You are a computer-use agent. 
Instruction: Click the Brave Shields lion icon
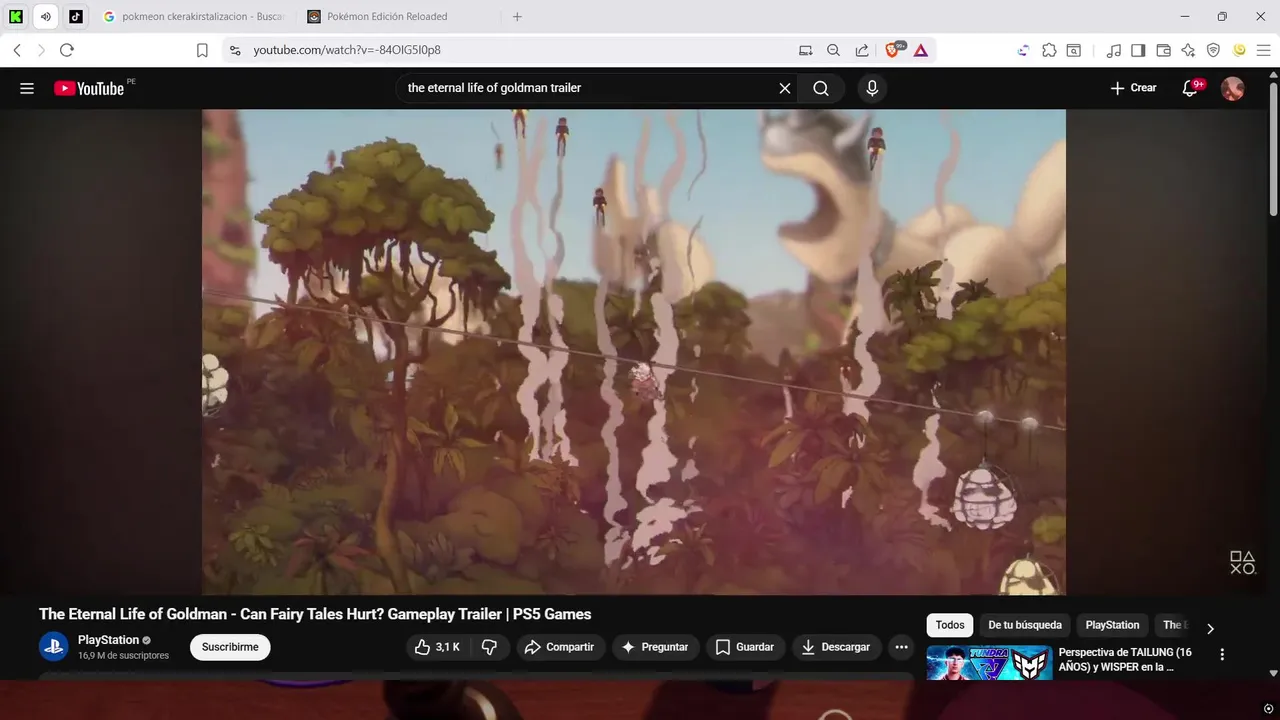pyautogui.click(x=893, y=50)
